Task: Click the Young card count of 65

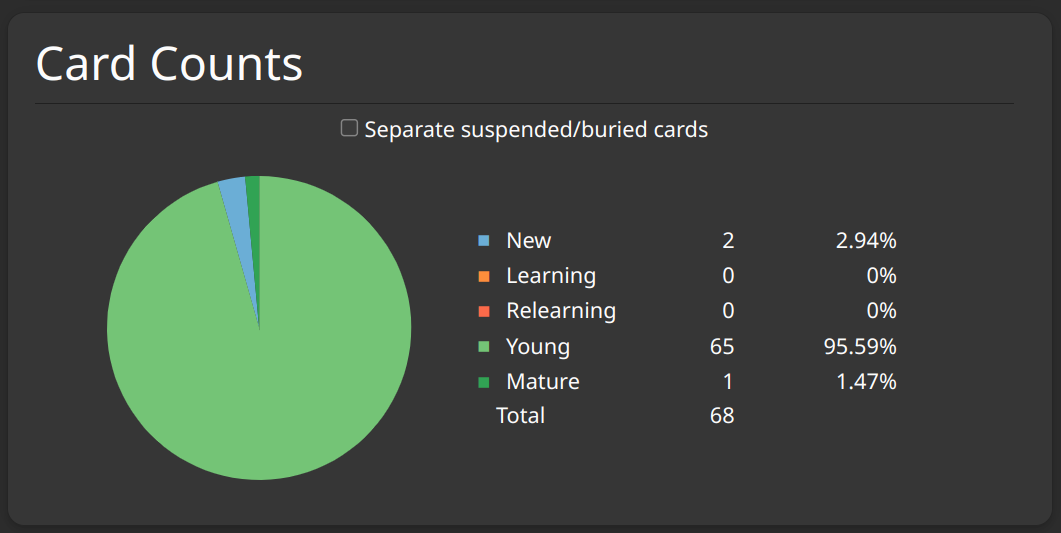Action: (x=722, y=347)
